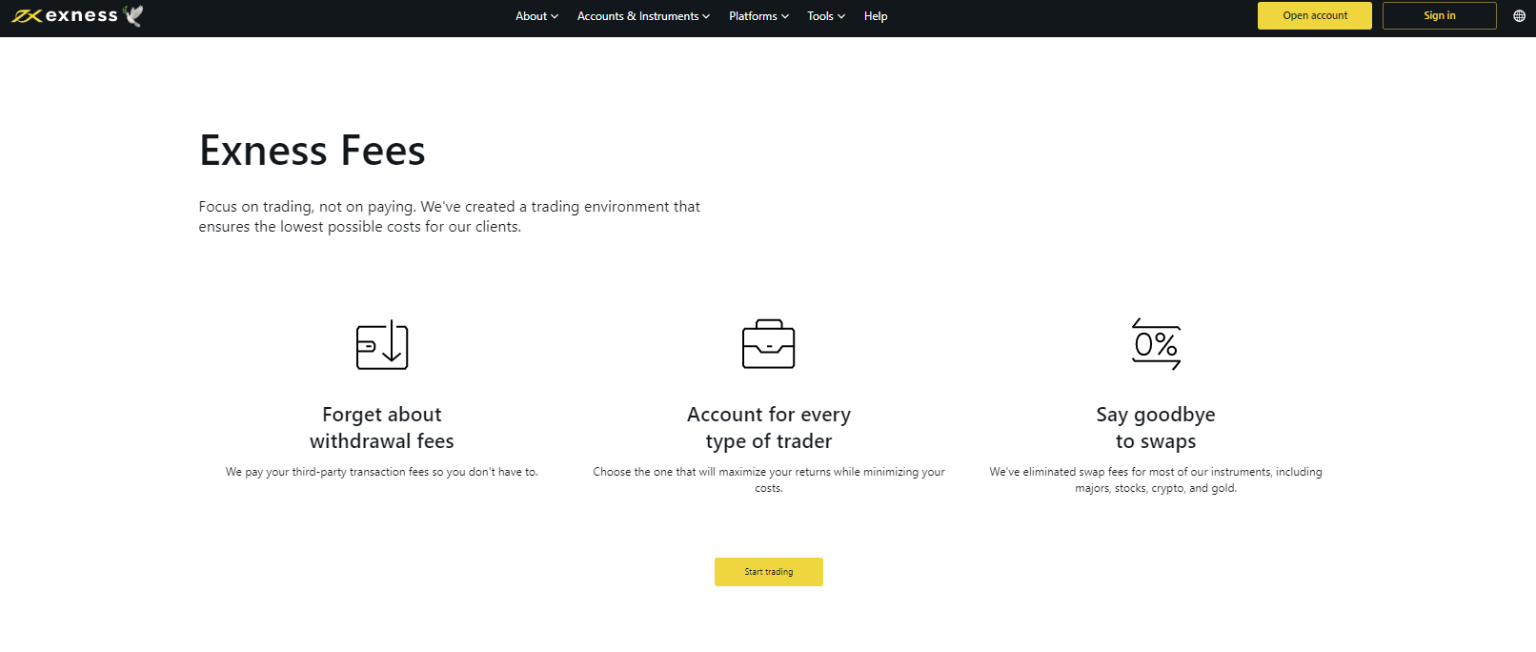Click 'We pay your third-party transaction fees' text
The width and height of the screenshot is (1536, 652).
tap(382, 472)
